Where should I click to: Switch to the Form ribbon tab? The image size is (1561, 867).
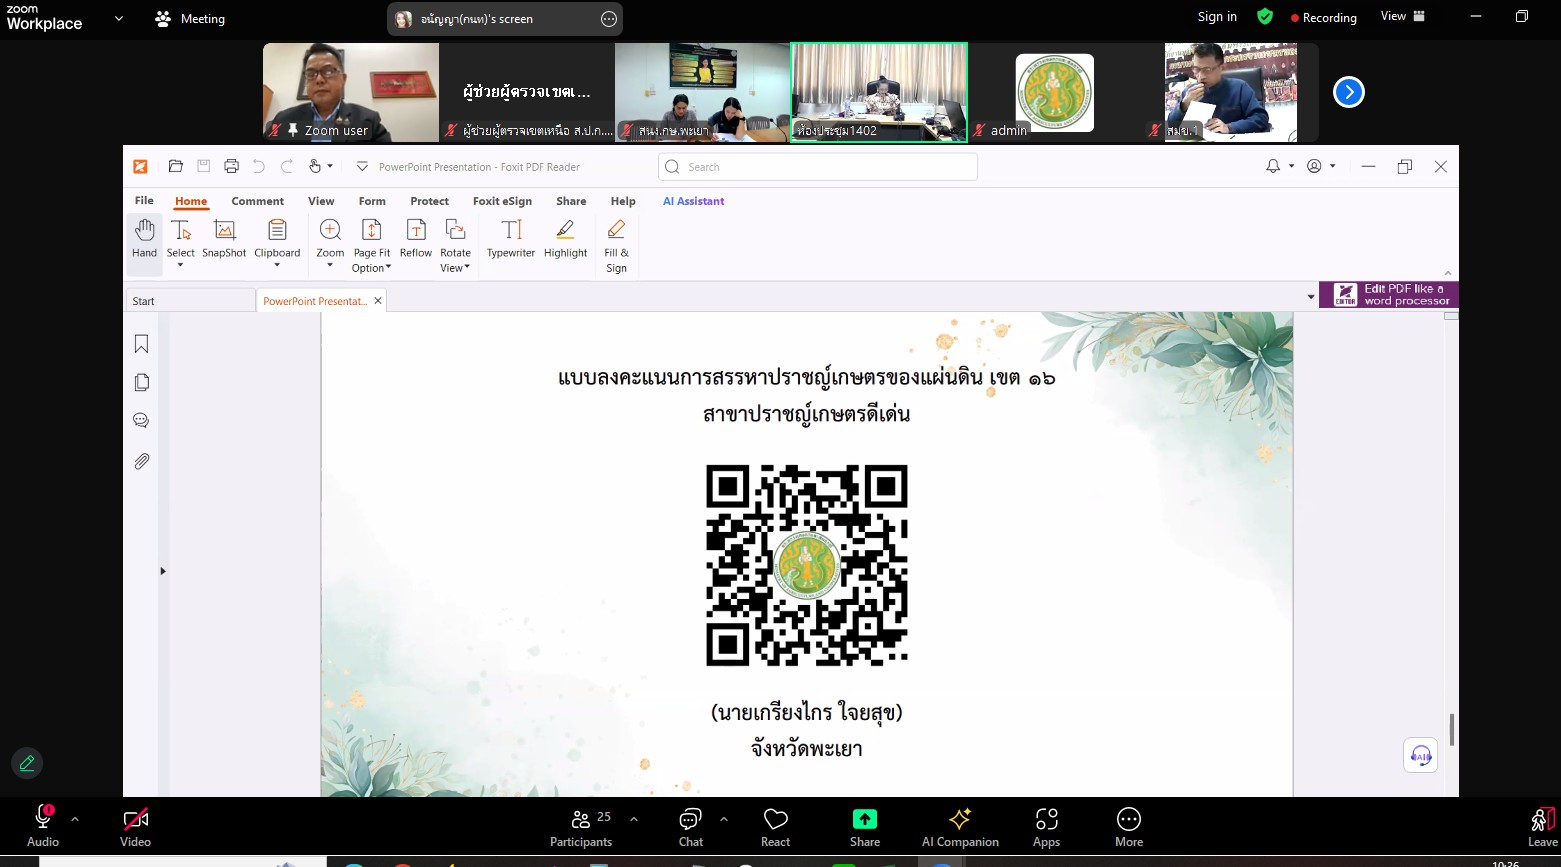coord(372,201)
